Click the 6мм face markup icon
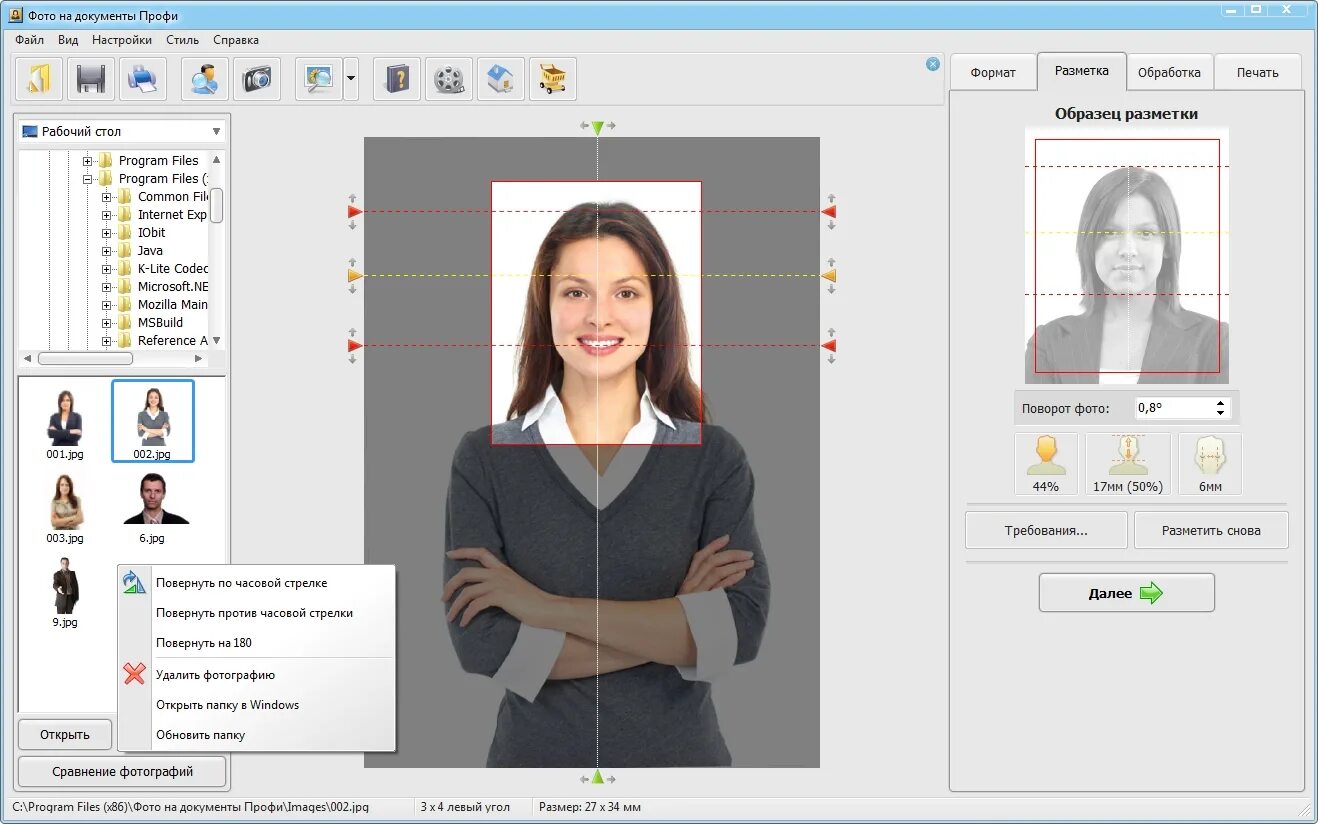This screenshot has height=824, width=1318. click(x=1210, y=464)
